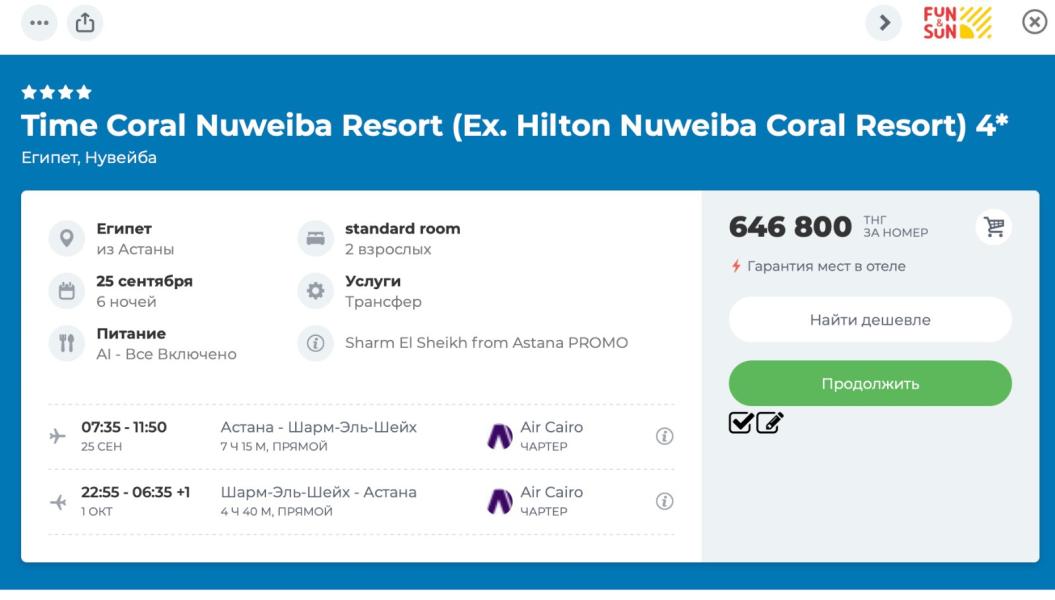Open info for the outbound Air Cairo flight
Image resolution: width=1055 pixels, height=600 pixels.
(x=664, y=436)
